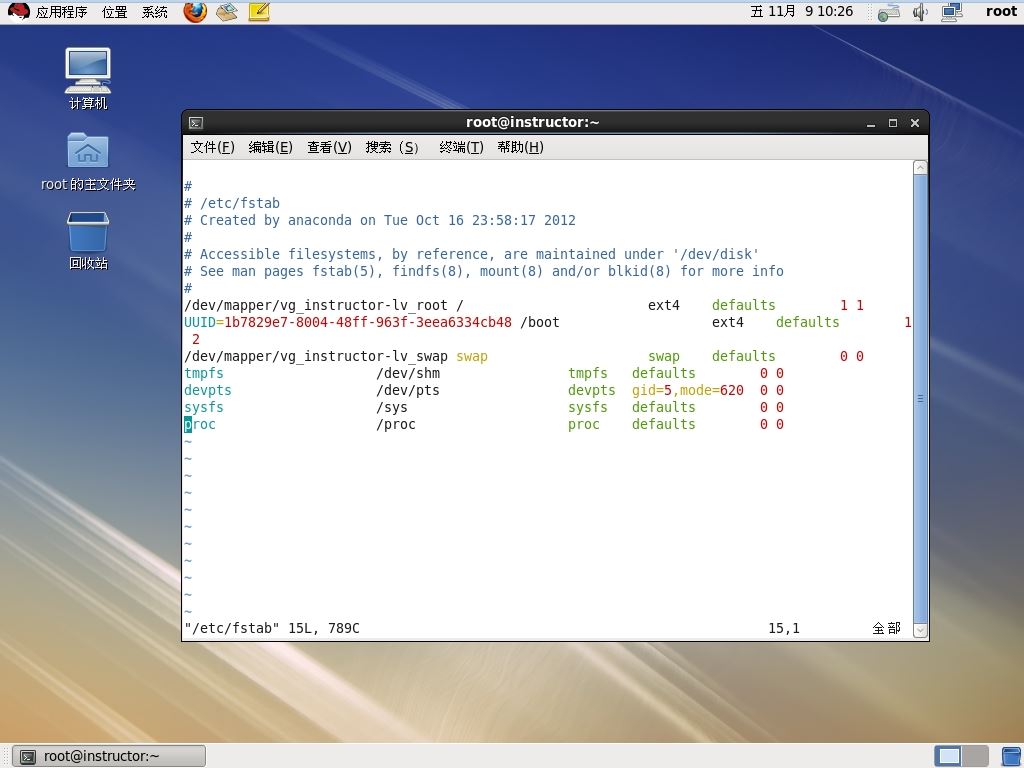
Task: Click the volume speaker tray icon
Action: [x=920, y=12]
